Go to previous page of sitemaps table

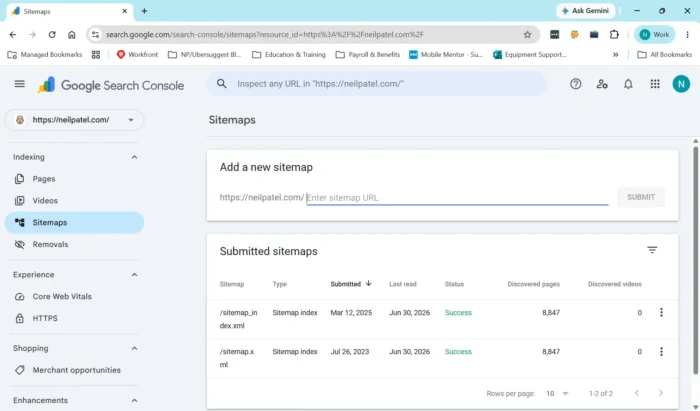click(x=637, y=393)
